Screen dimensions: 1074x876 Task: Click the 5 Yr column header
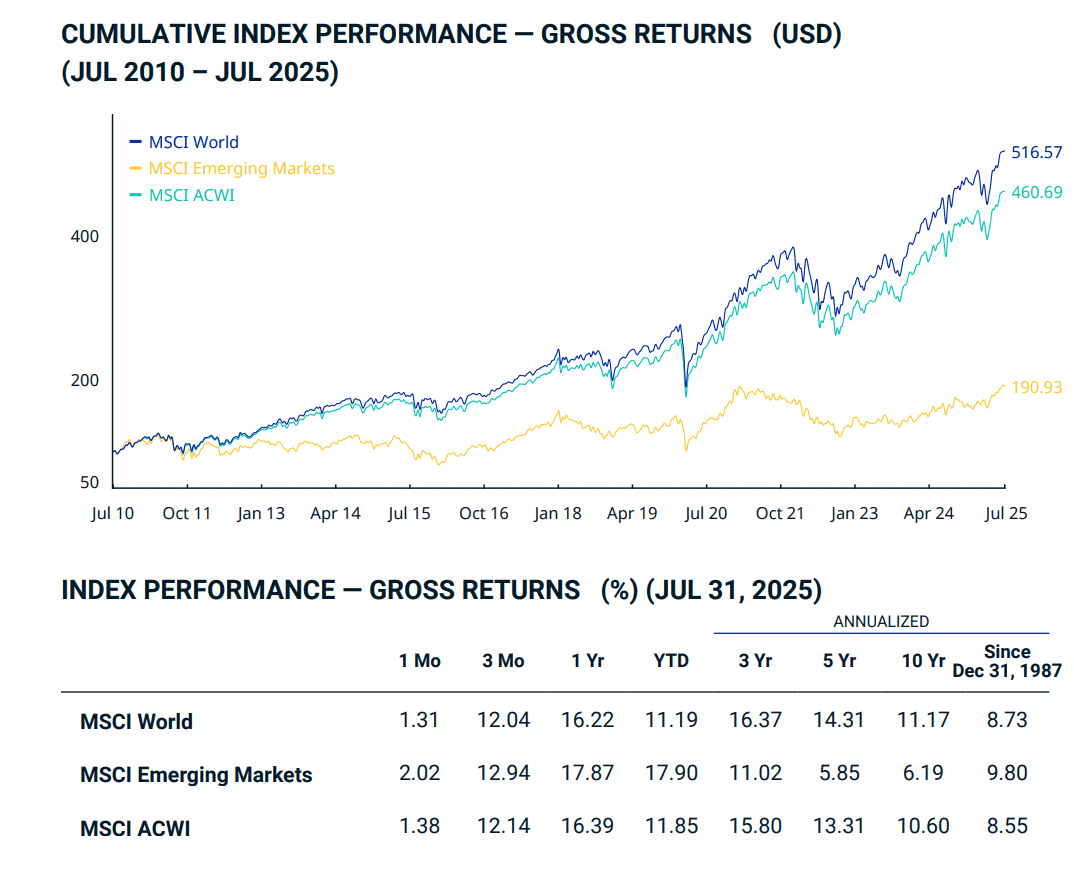tap(839, 661)
